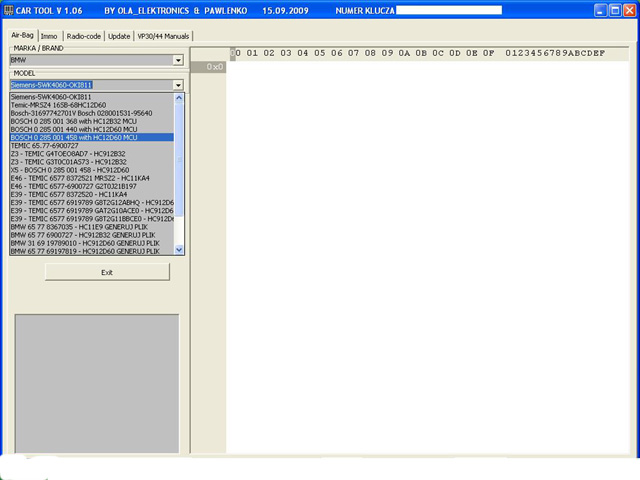Select BOSCH 0 285 001 440 with HC12D60 MCU
This screenshot has height=480, width=640.
coord(92,130)
